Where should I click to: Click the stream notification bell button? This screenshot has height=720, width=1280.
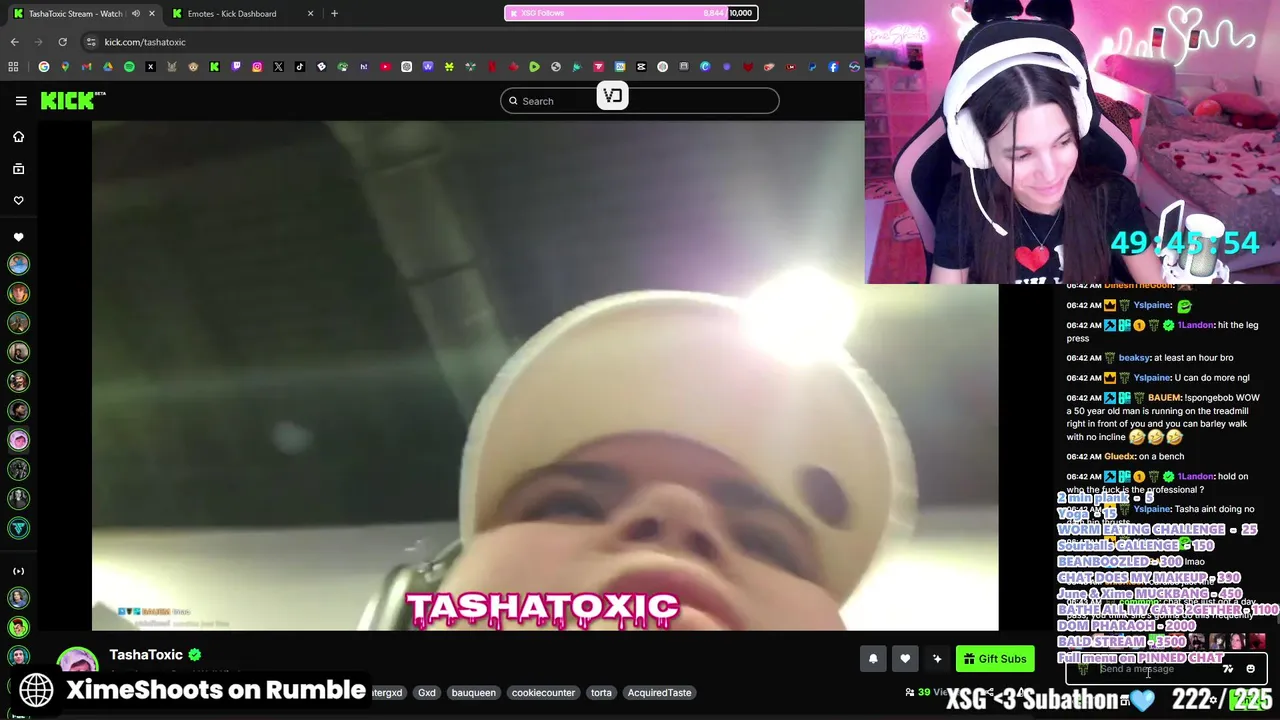coord(873,658)
